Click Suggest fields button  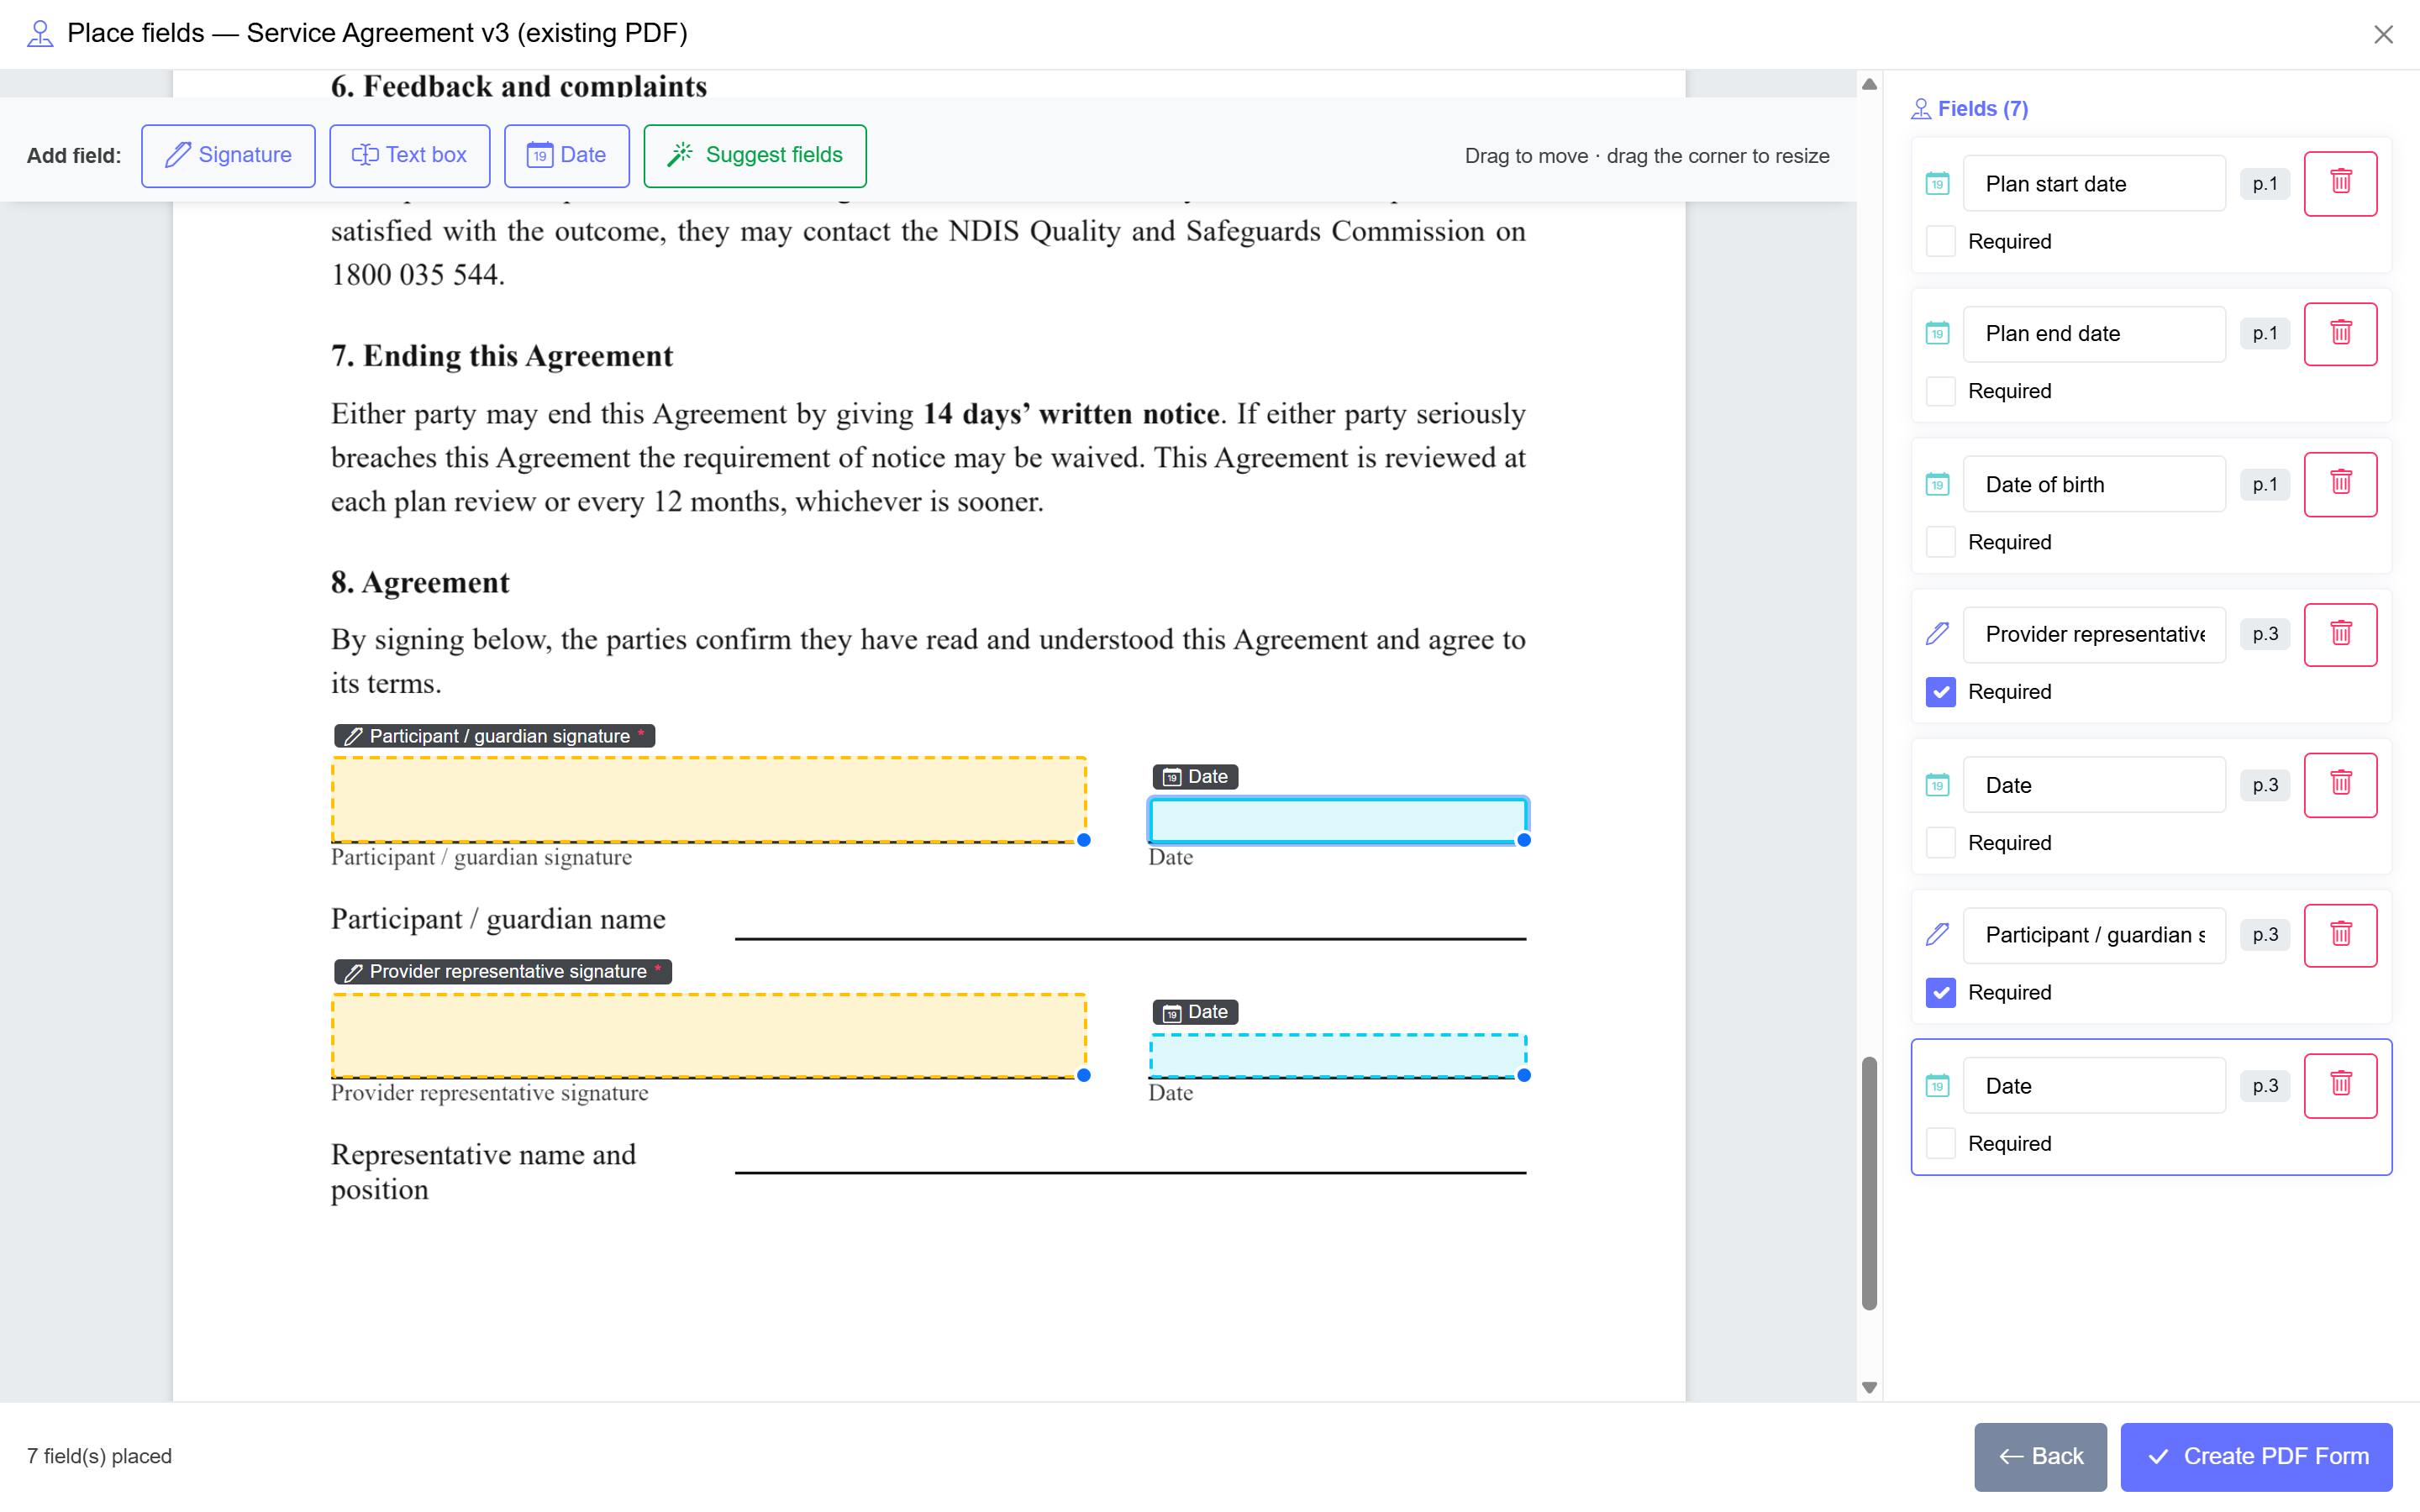(x=755, y=155)
